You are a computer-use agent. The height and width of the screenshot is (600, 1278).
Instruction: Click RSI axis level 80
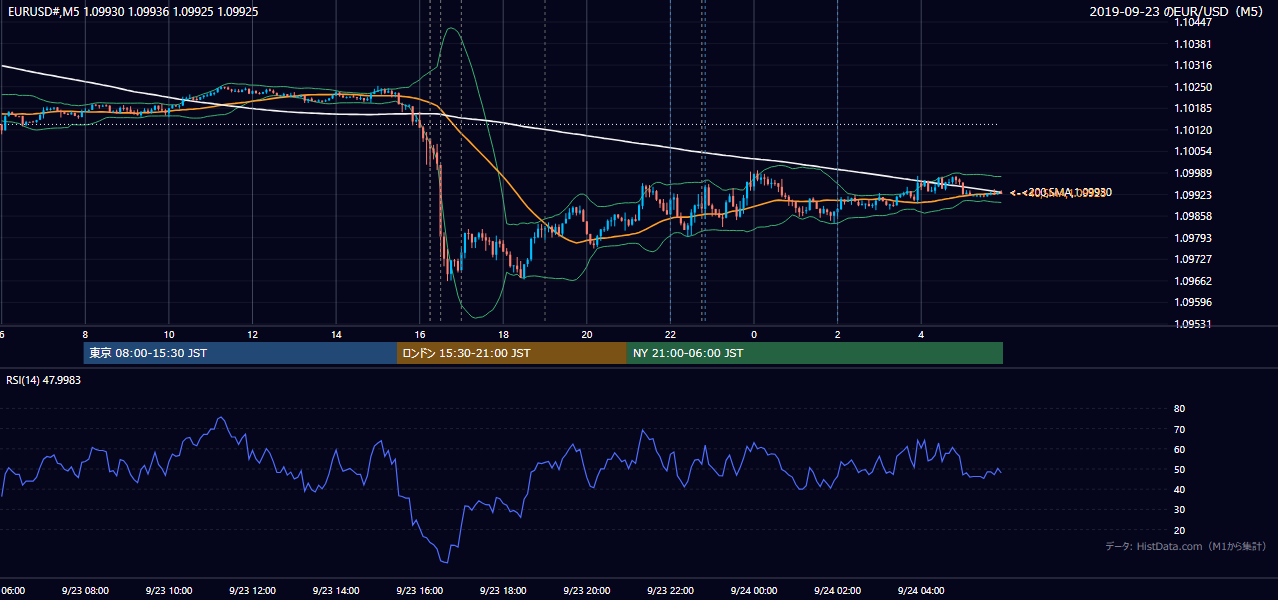pos(1179,409)
